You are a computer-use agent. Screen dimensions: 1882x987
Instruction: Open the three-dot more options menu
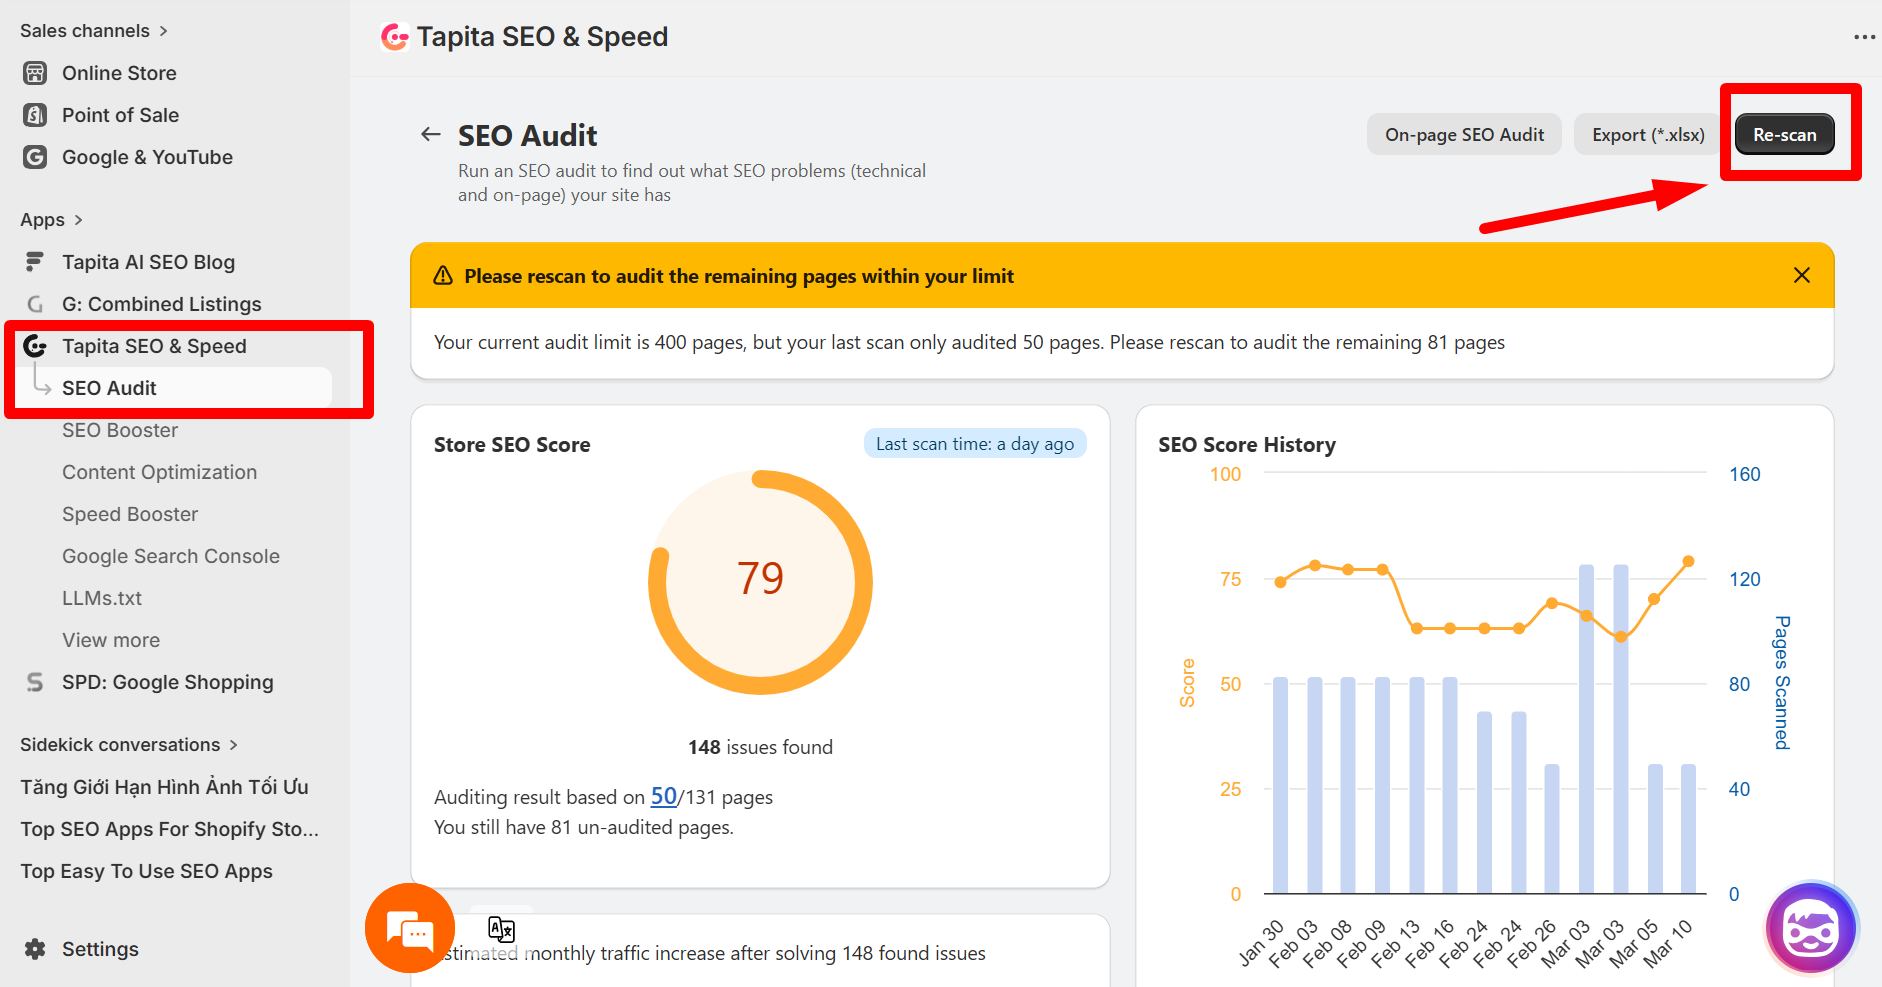(x=1864, y=37)
